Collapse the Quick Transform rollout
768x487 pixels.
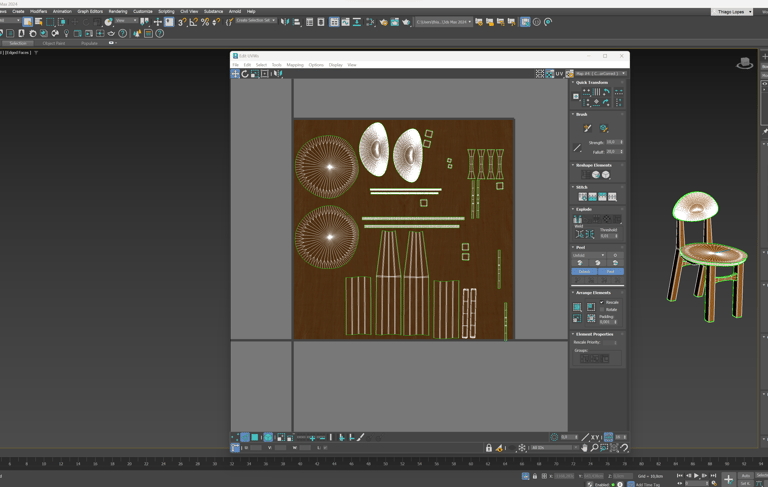tap(573, 83)
